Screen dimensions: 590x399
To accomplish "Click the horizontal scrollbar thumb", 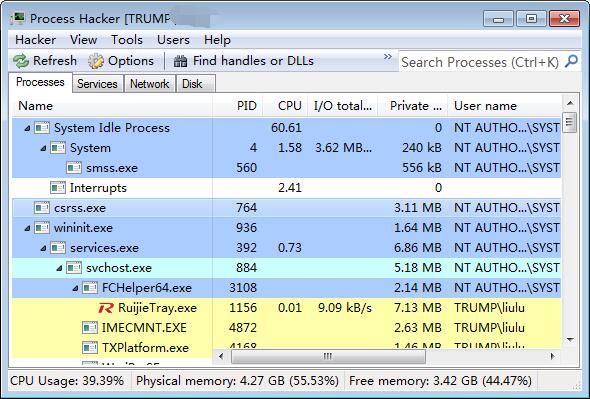I will point(328,356).
